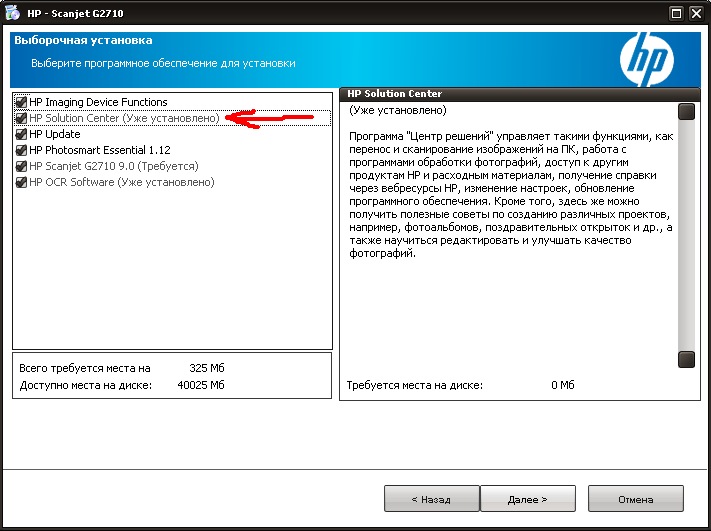Click the Требуется места на диске label
This screenshot has height=531, width=711.
pos(415,385)
